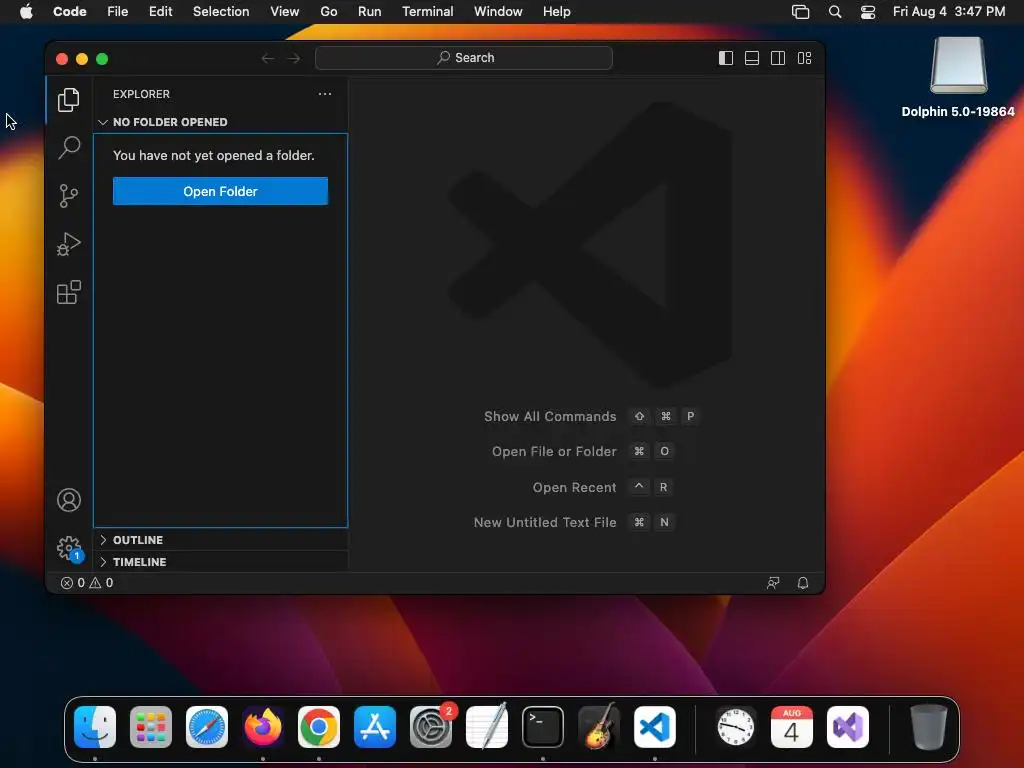Open Launchpad from the Dock
Image resolution: width=1024 pixels, height=768 pixels.
151,727
